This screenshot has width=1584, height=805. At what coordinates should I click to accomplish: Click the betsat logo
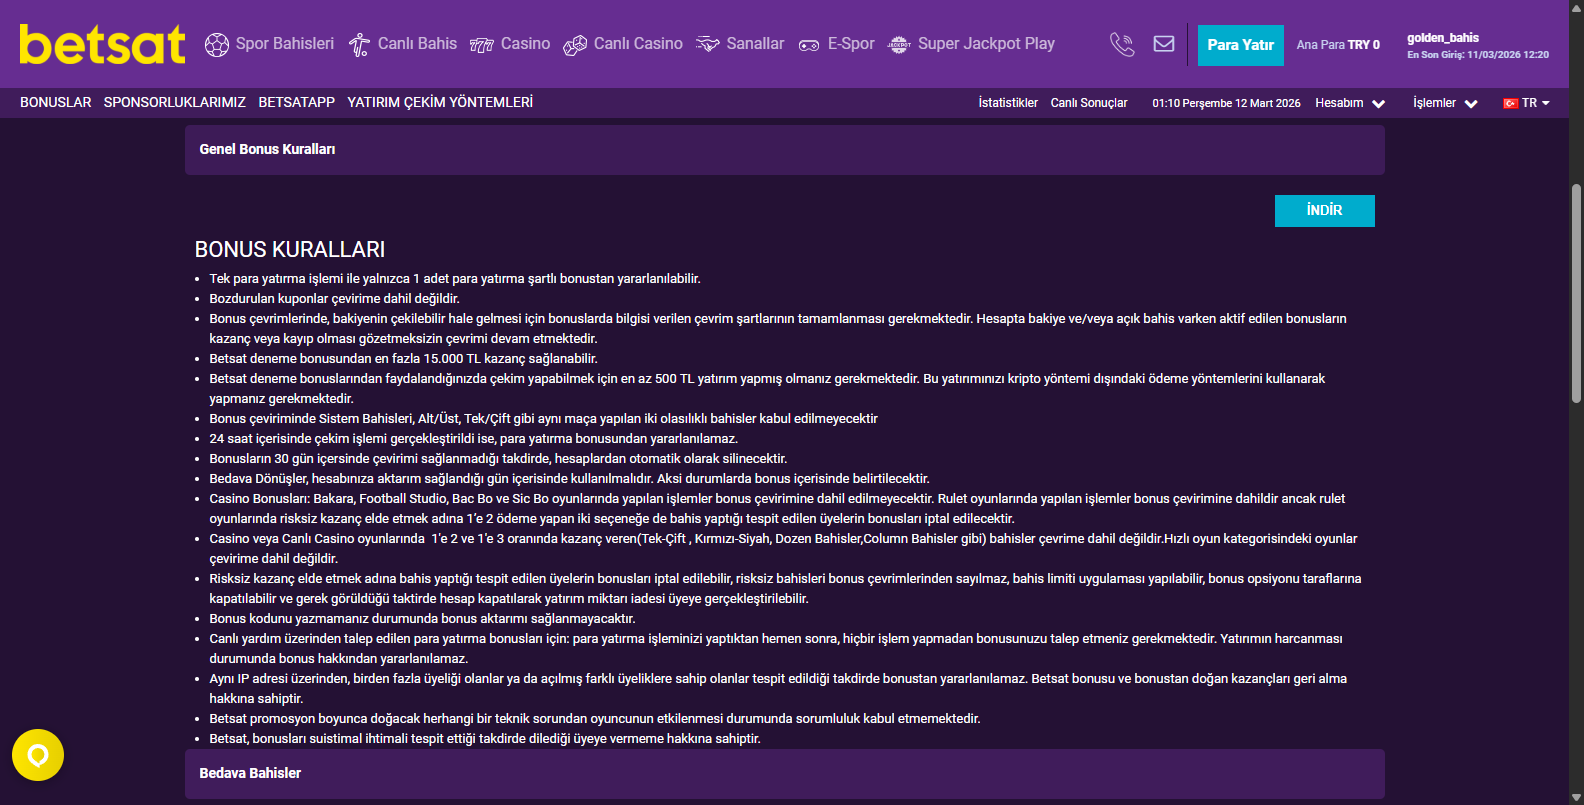[102, 44]
